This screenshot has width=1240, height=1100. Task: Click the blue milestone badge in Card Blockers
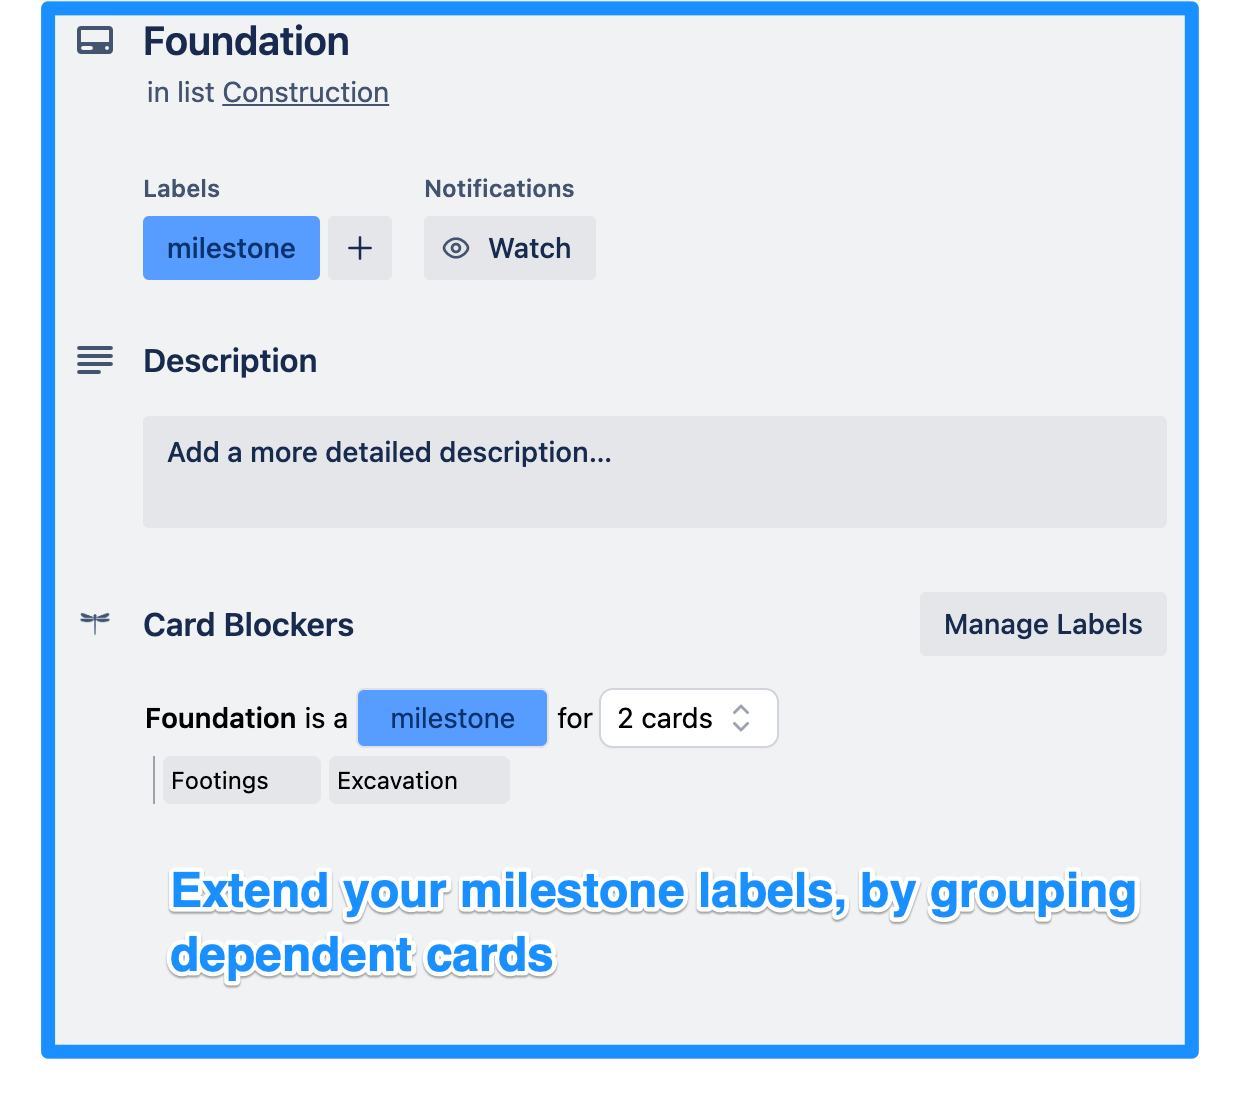coord(452,718)
